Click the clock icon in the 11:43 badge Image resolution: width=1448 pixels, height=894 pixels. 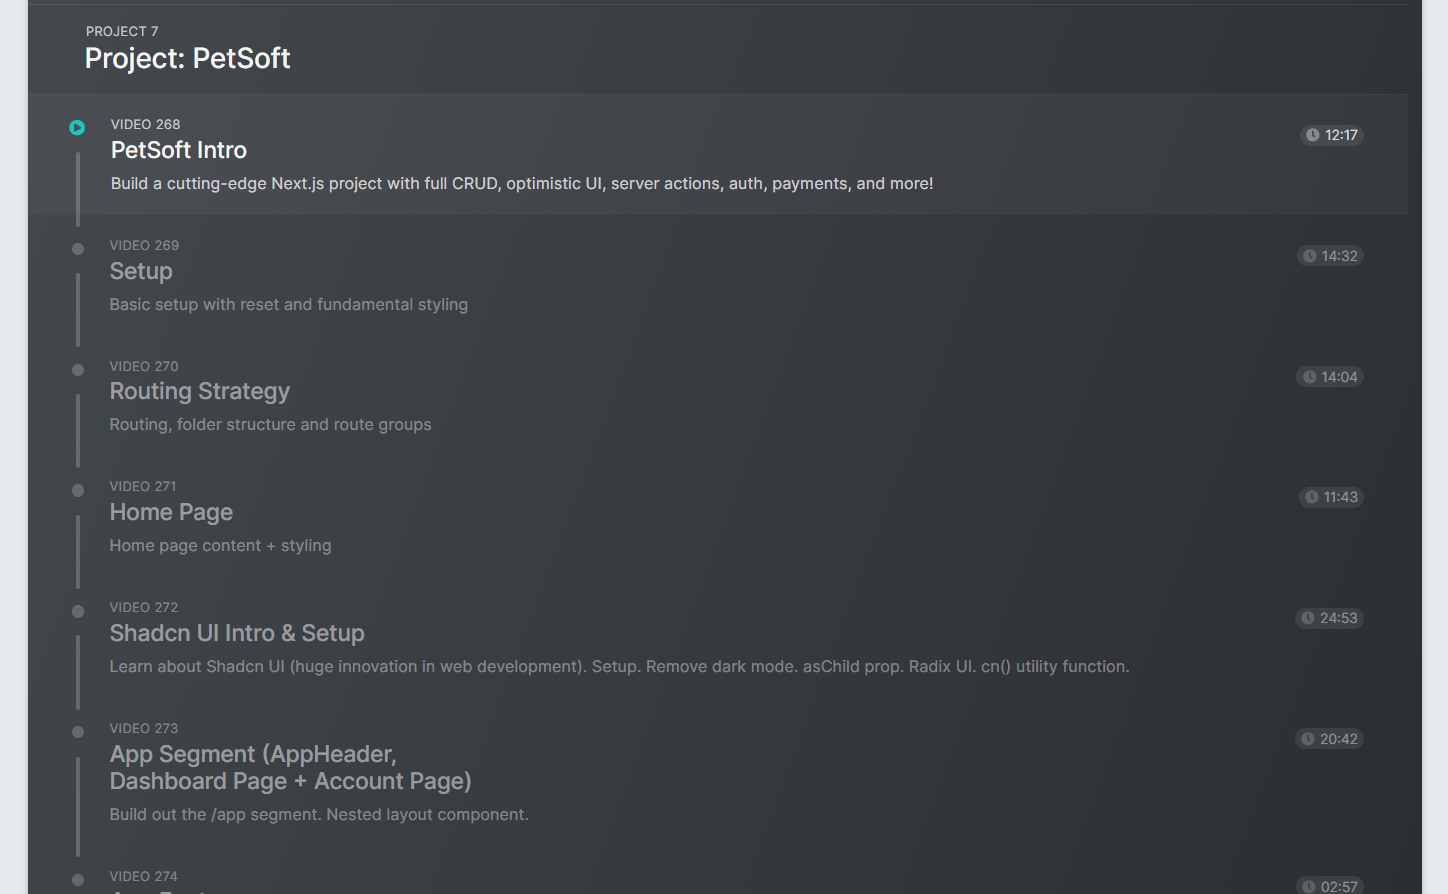click(x=1312, y=497)
